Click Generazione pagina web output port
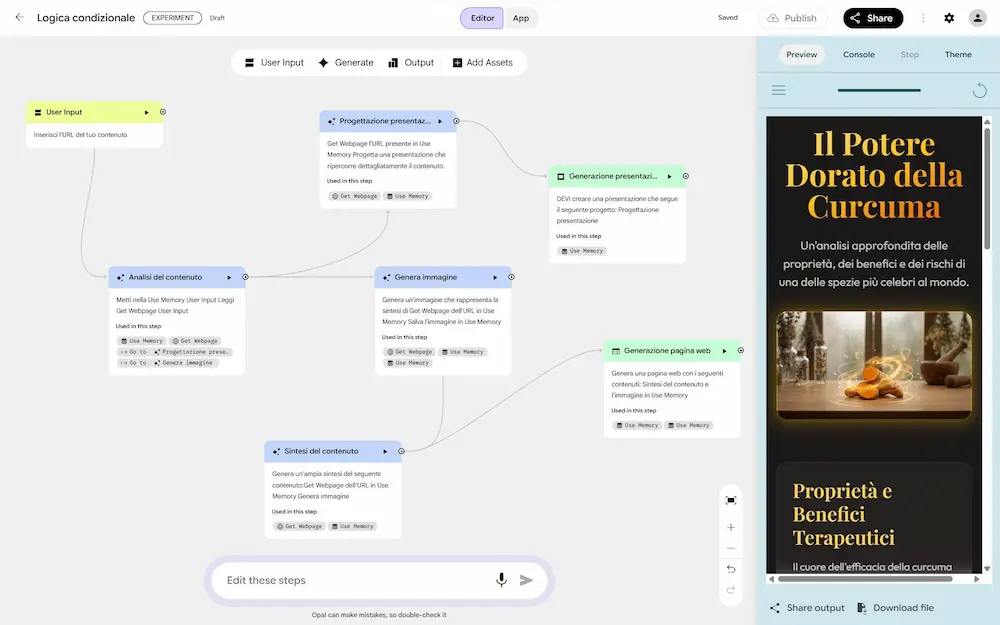Screen dimensions: 1000x625 click(x=740, y=351)
